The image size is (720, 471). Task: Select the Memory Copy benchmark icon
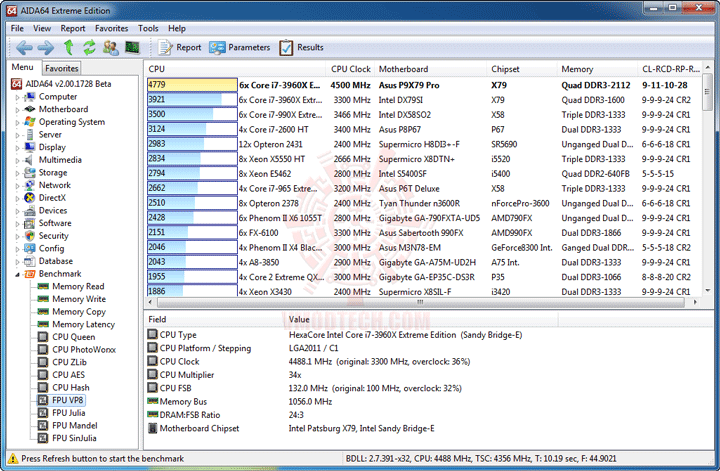[43, 312]
